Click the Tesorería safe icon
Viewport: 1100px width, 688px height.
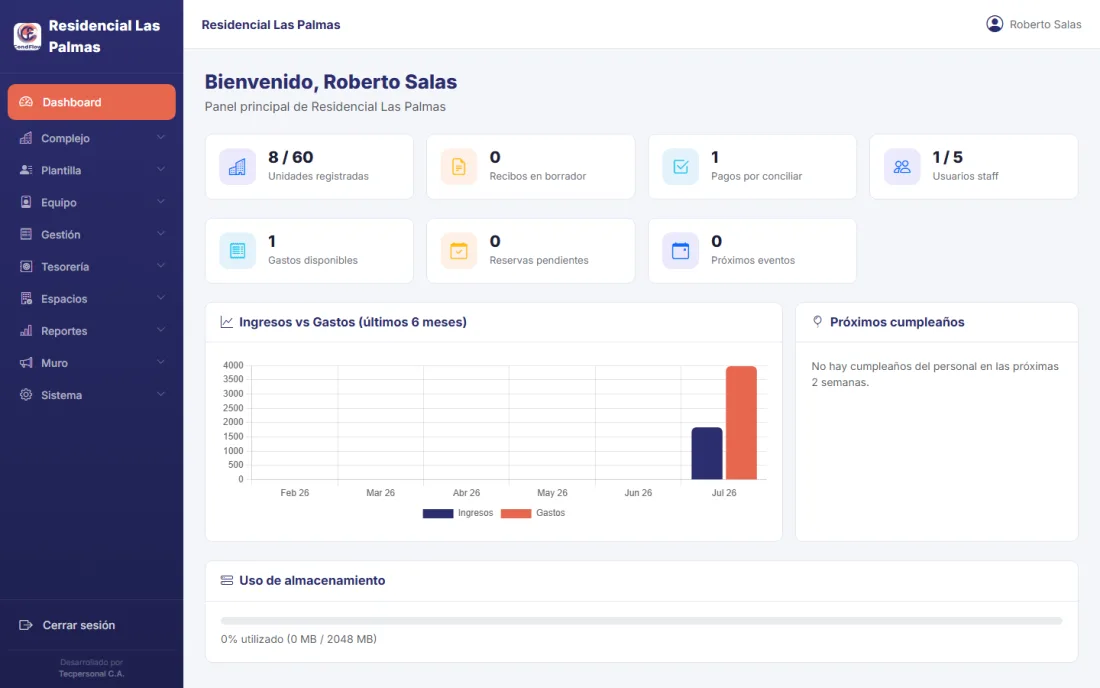click(26, 267)
